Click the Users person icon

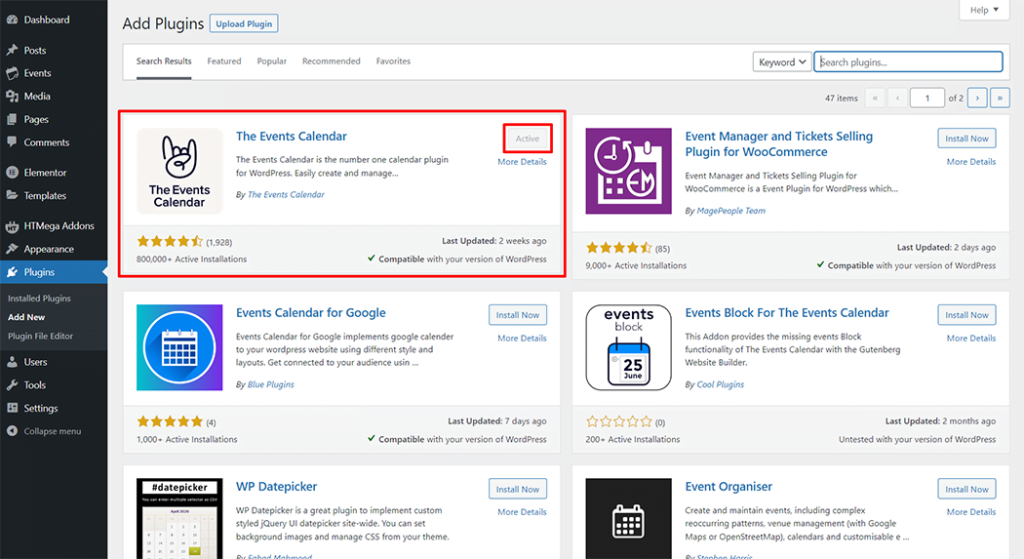tap(12, 362)
